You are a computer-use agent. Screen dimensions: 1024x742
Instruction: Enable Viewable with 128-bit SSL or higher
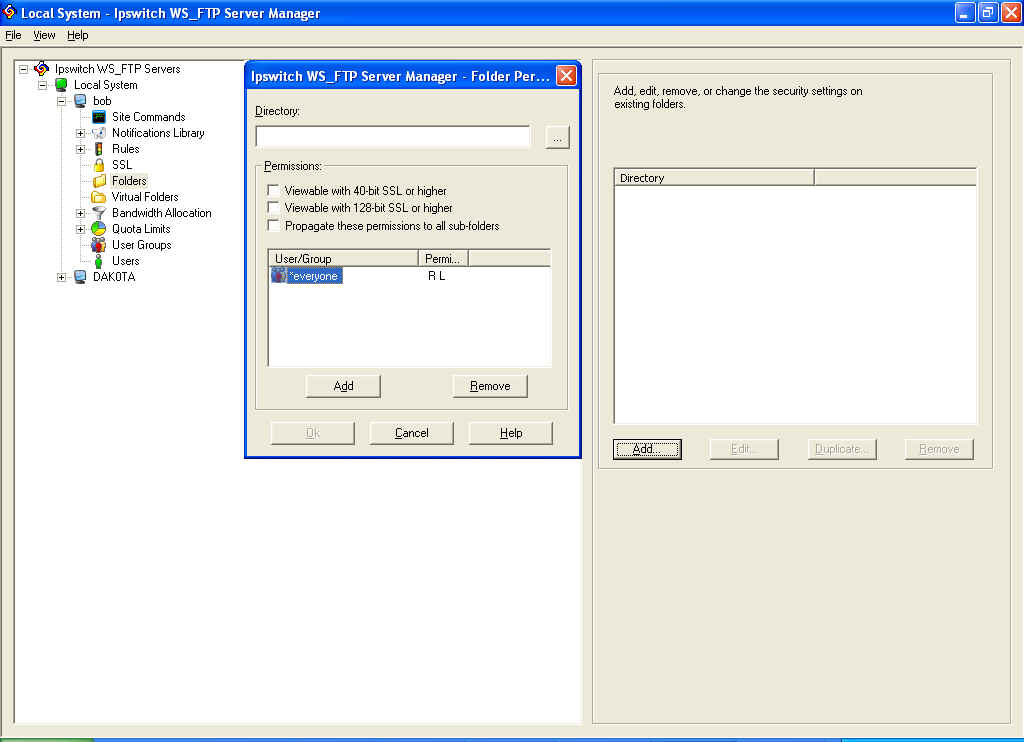coord(274,207)
